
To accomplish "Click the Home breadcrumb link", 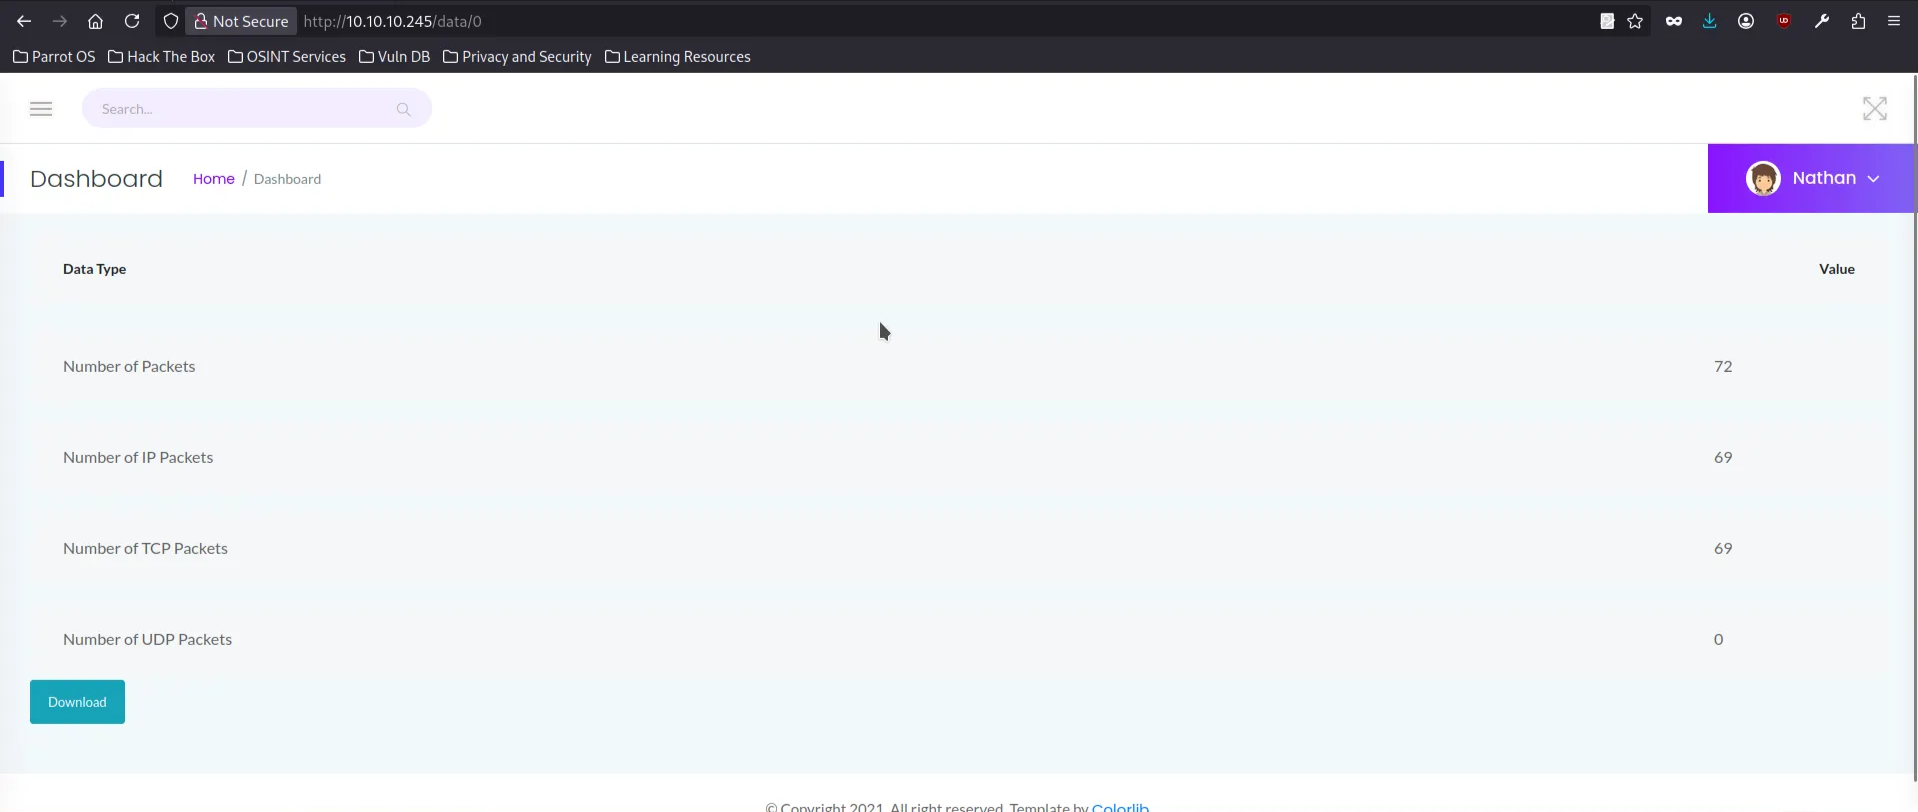I will point(214,179).
